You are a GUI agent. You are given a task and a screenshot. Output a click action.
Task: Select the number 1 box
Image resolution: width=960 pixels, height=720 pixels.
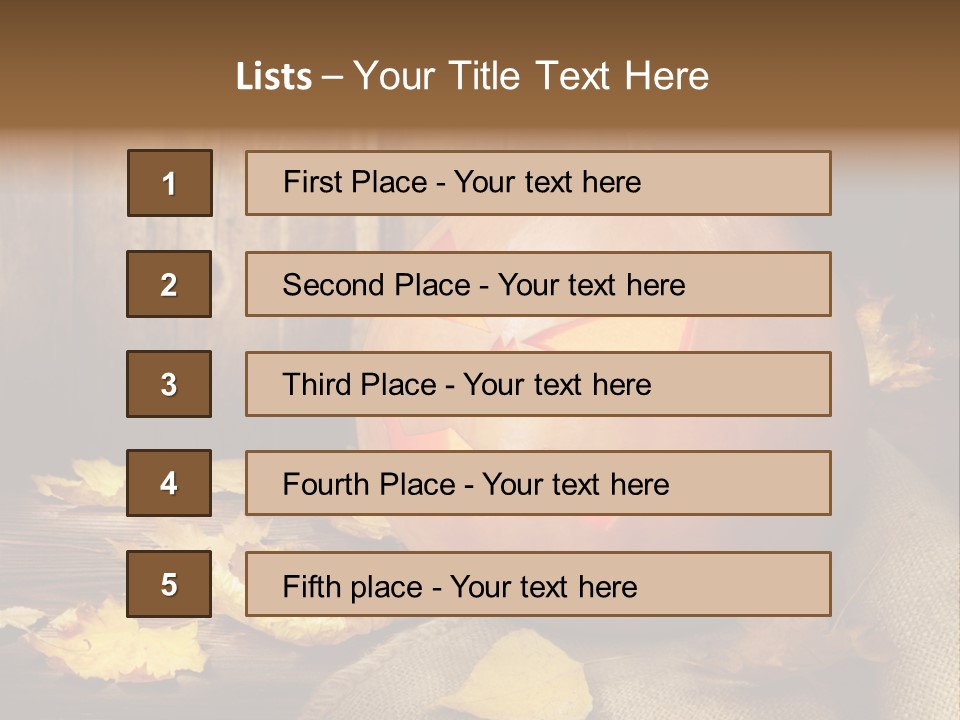pos(170,183)
